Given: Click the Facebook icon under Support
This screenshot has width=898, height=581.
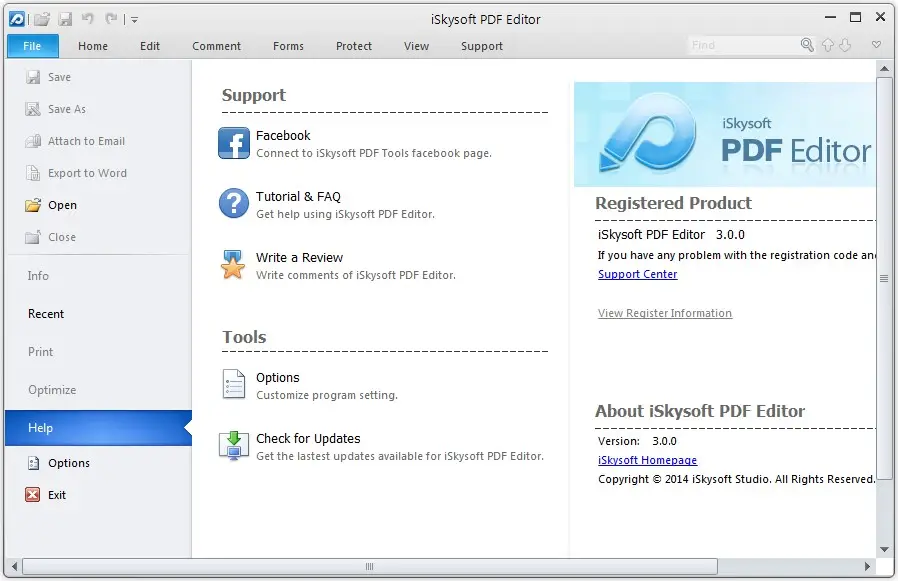Looking at the screenshot, I should coord(234,143).
